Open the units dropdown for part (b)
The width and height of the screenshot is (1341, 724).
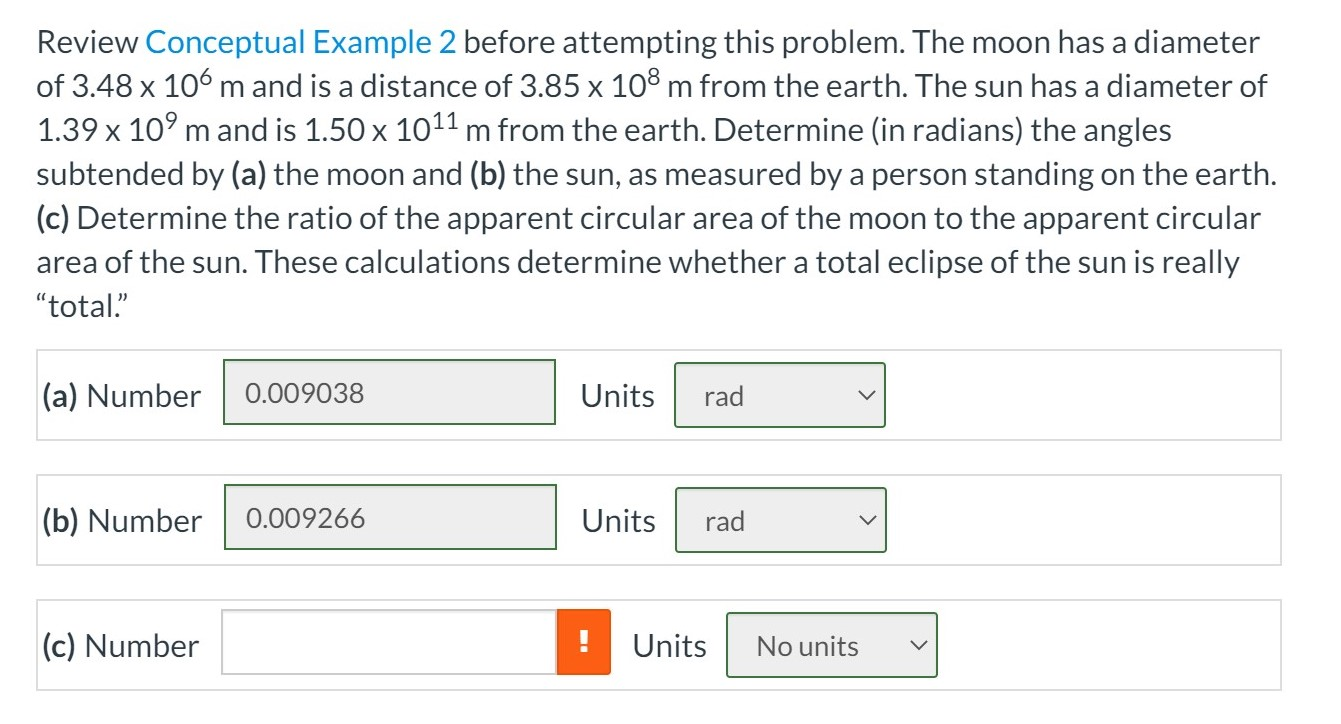[x=780, y=520]
